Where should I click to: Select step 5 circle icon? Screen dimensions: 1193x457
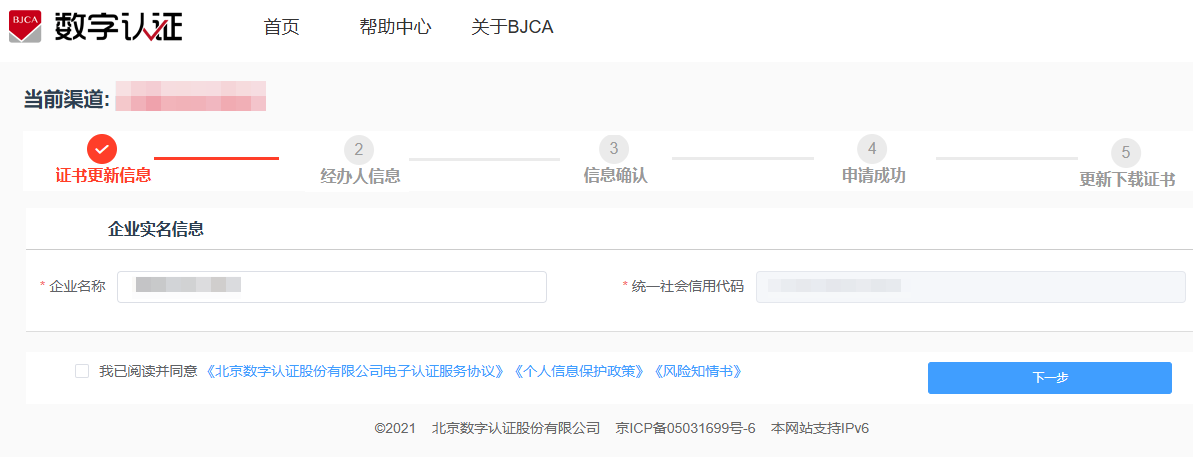coord(1126,153)
